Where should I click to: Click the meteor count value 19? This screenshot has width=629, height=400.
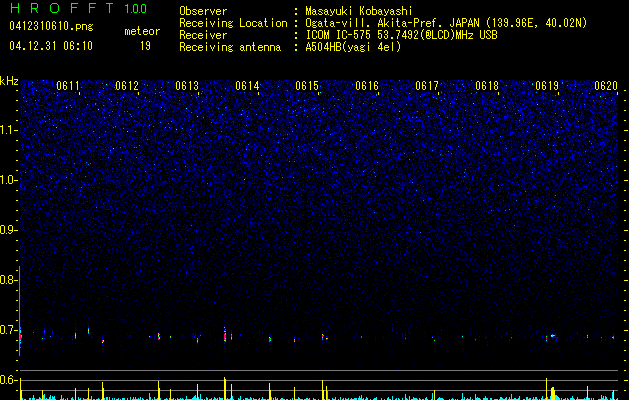point(145,46)
